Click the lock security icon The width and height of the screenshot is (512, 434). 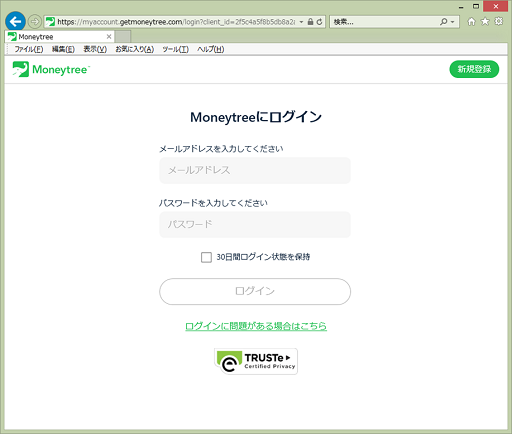pos(310,22)
